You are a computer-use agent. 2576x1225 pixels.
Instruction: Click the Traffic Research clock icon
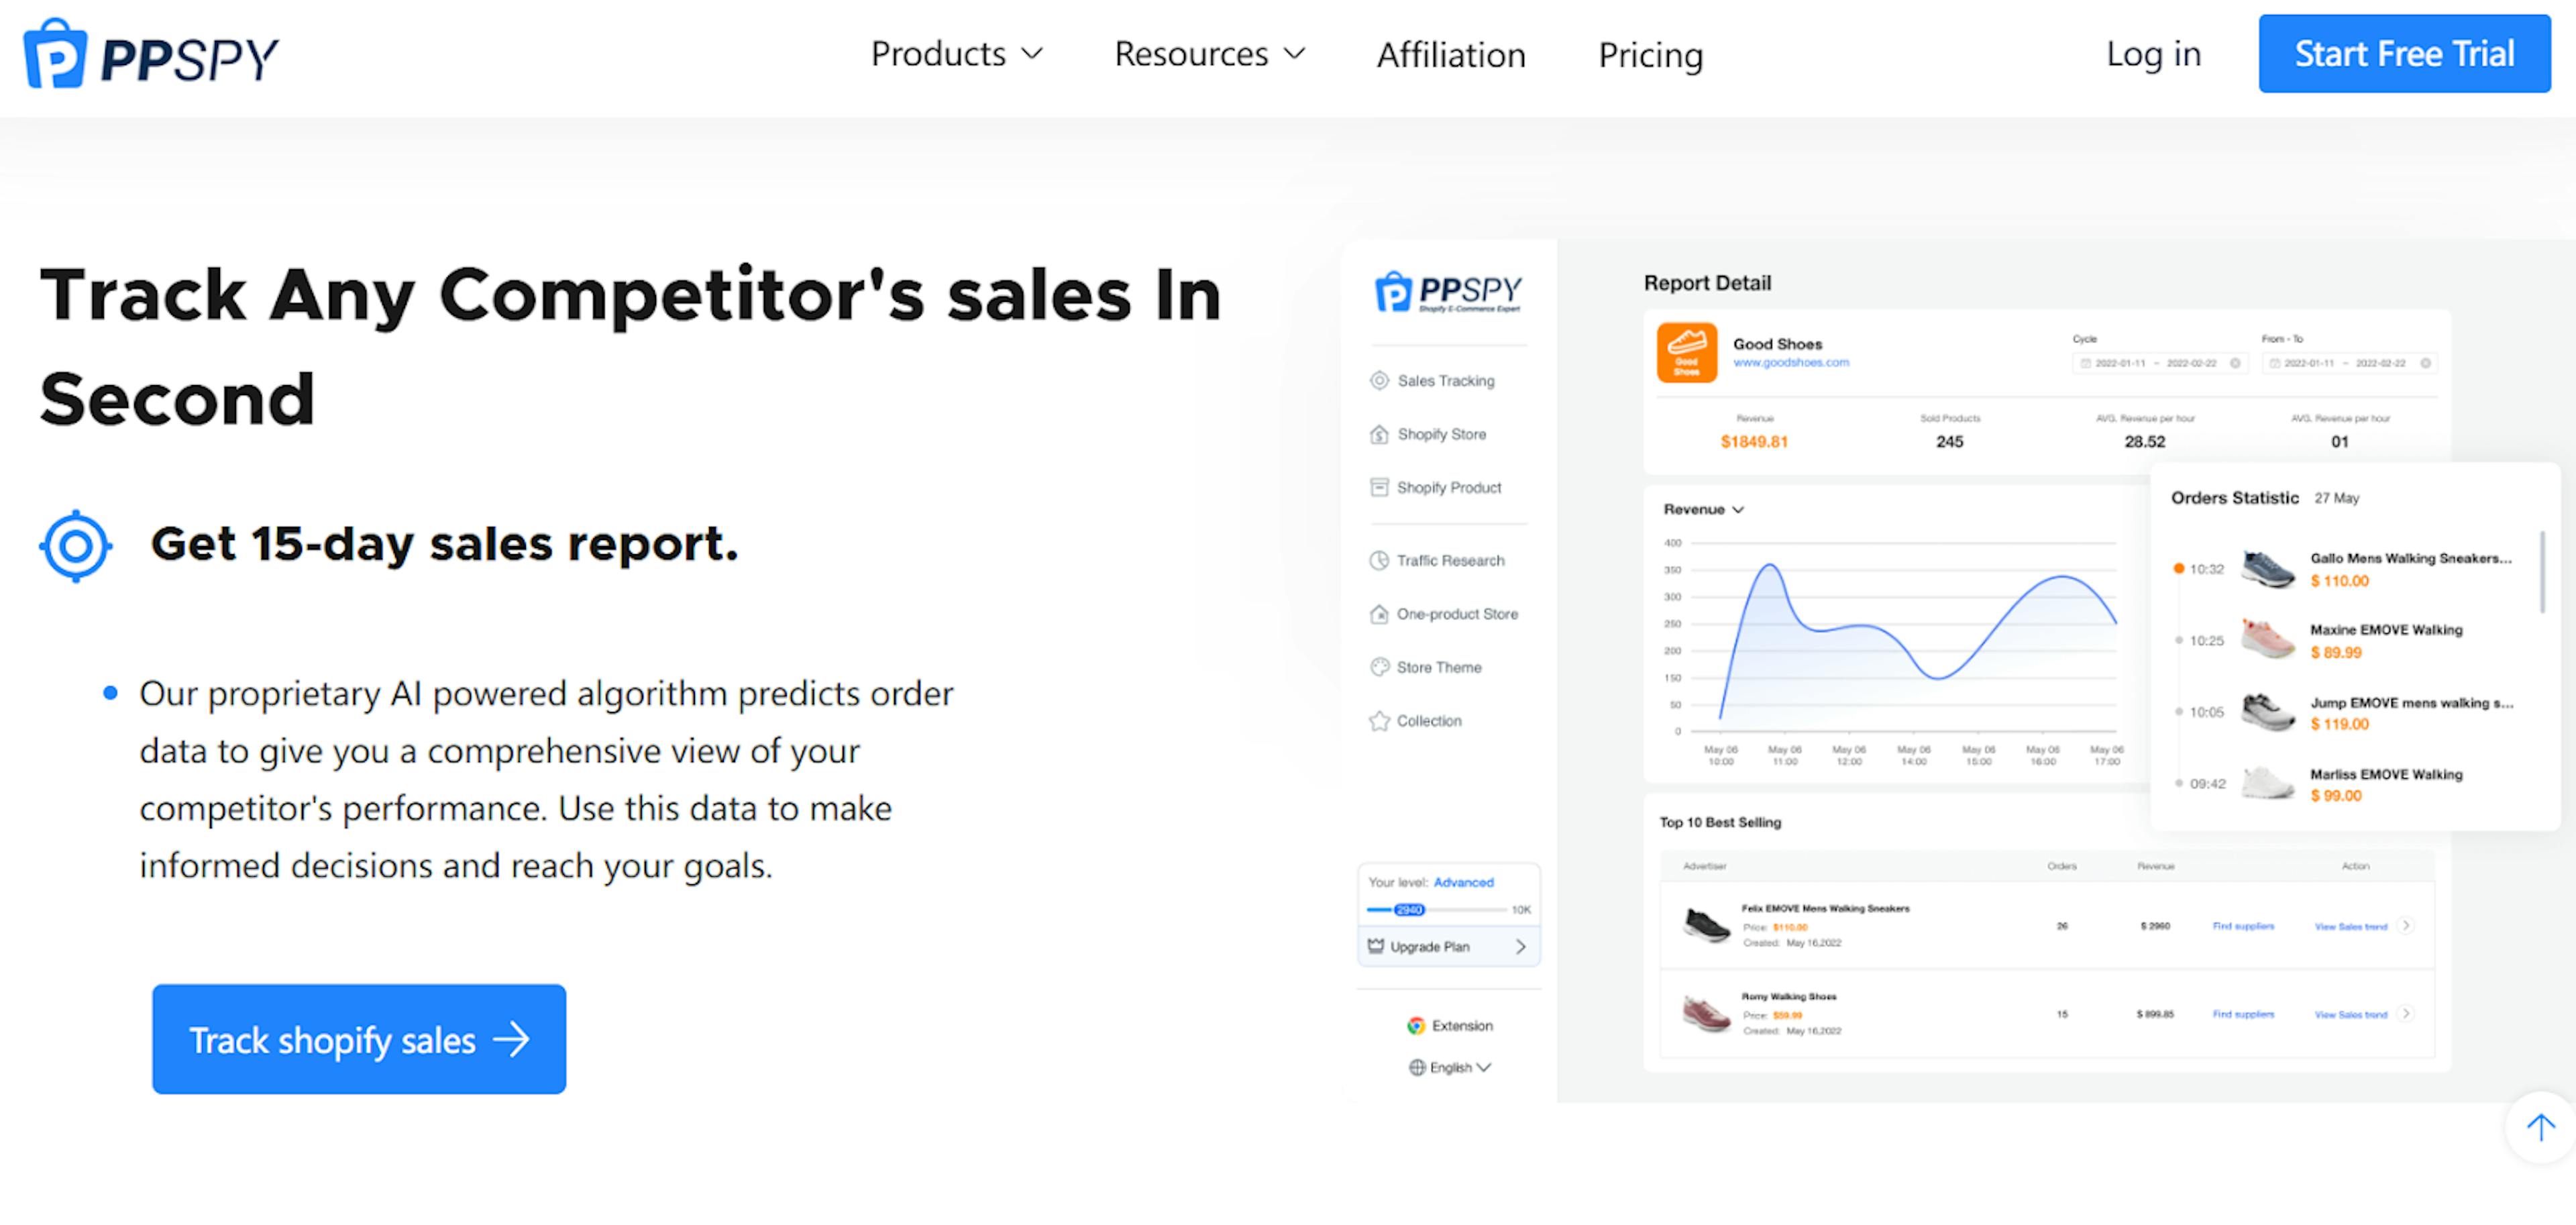[1379, 560]
